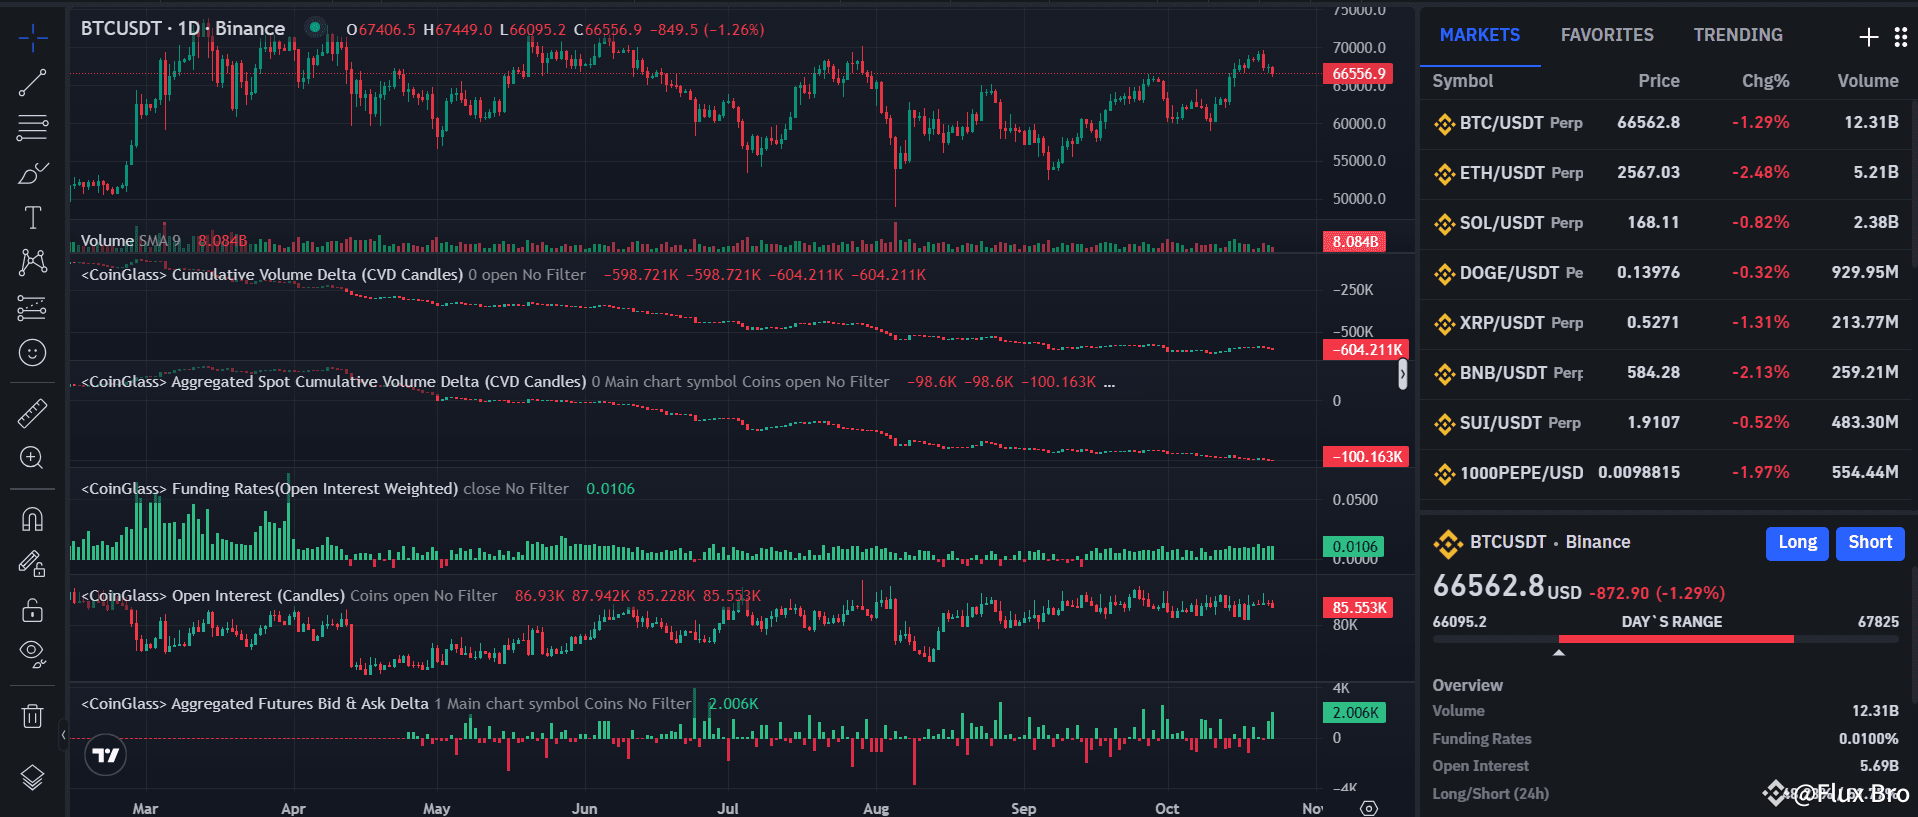Screen dimensions: 1918x817
Task: Select DOGE/USDT Perp market row
Action: point(1665,273)
